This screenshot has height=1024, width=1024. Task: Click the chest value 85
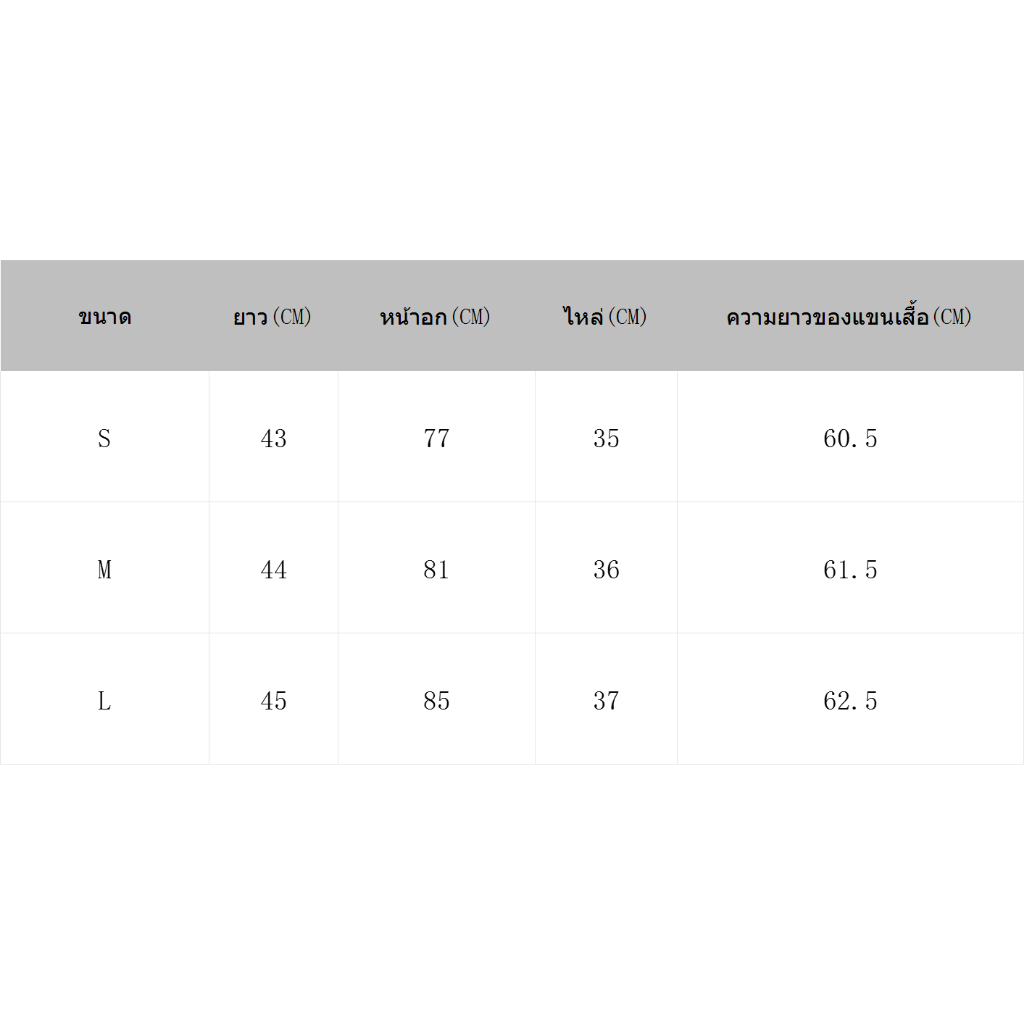pos(437,701)
